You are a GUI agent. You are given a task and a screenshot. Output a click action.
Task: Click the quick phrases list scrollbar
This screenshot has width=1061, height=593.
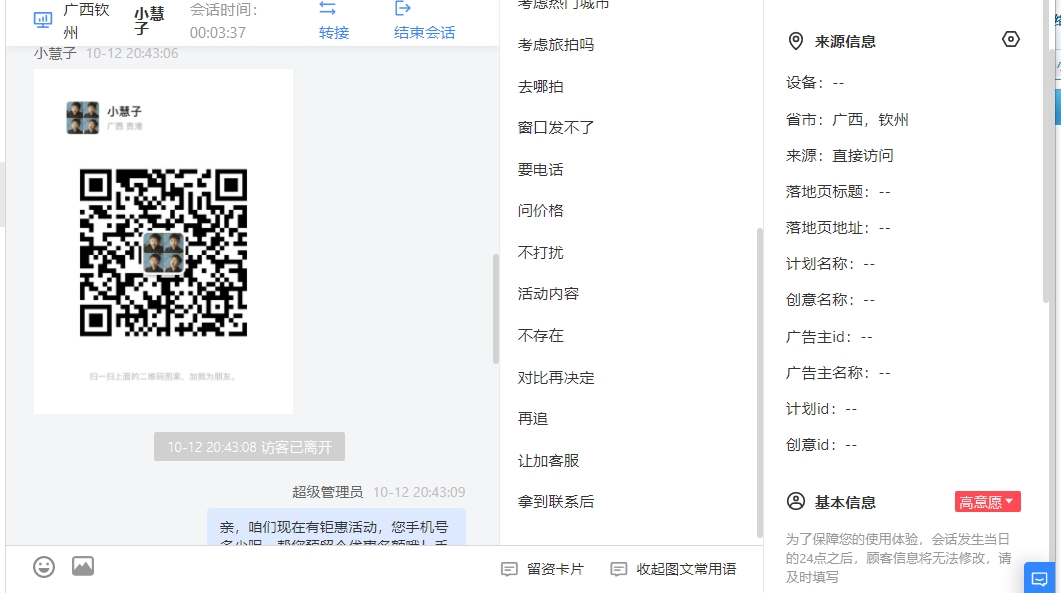click(x=759, y=382)
